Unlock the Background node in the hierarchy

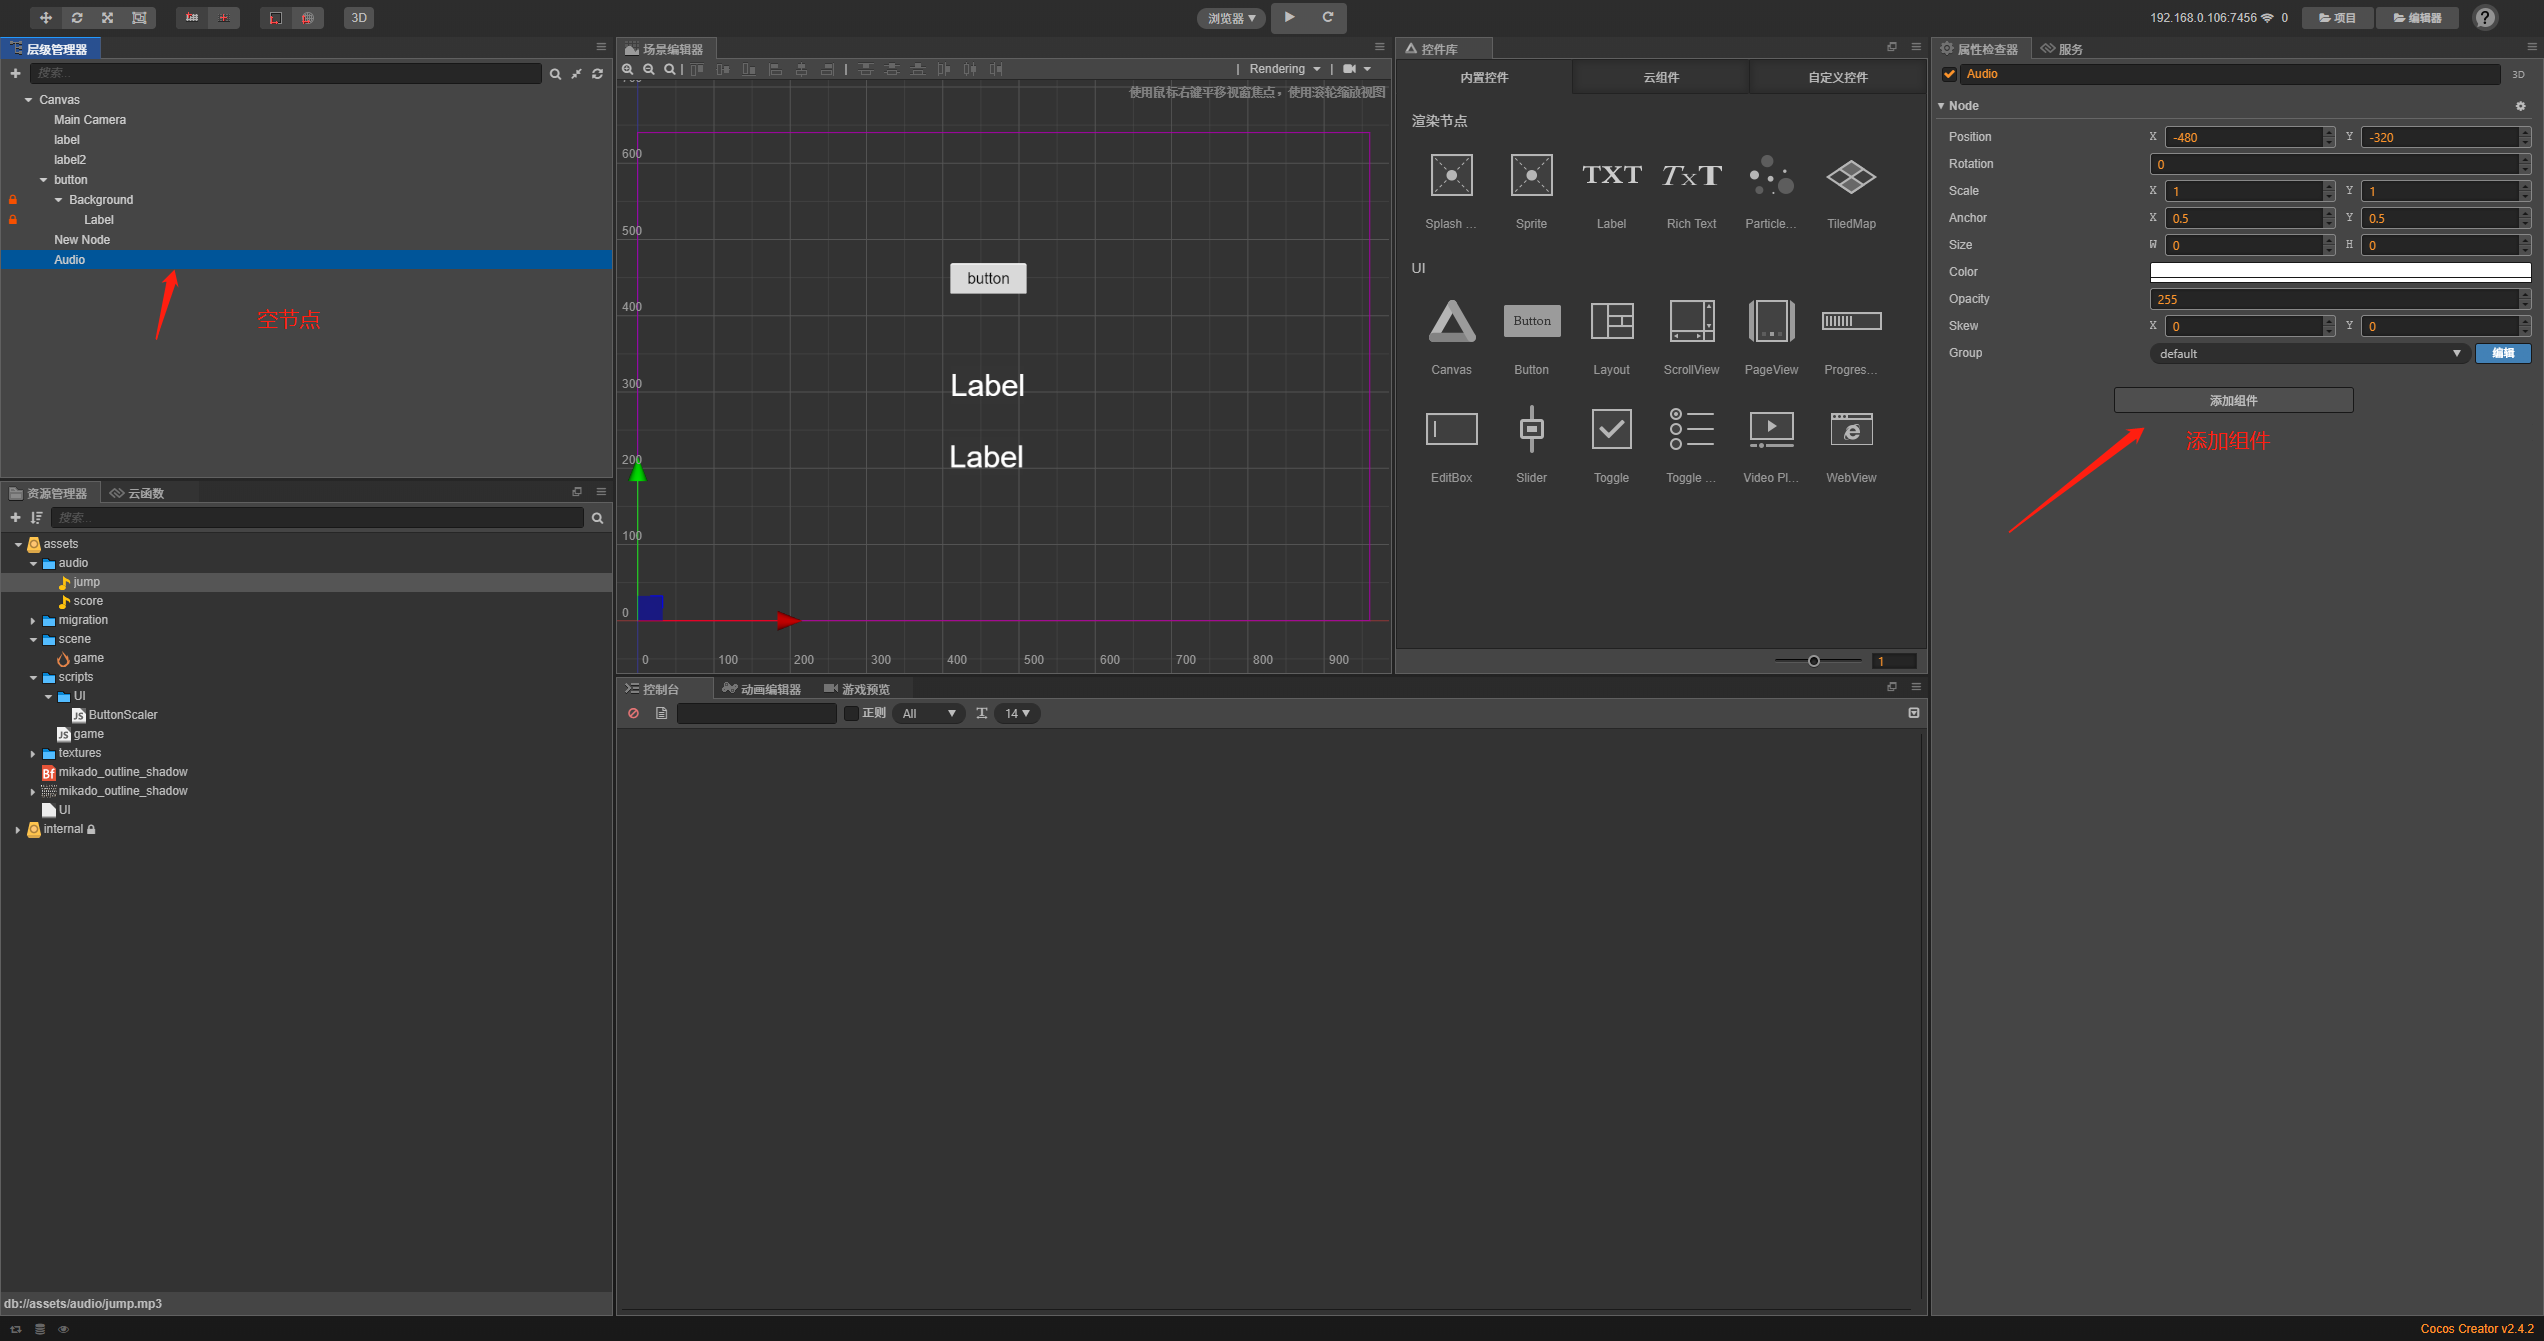pyautogui.click(x=12, y=199)
